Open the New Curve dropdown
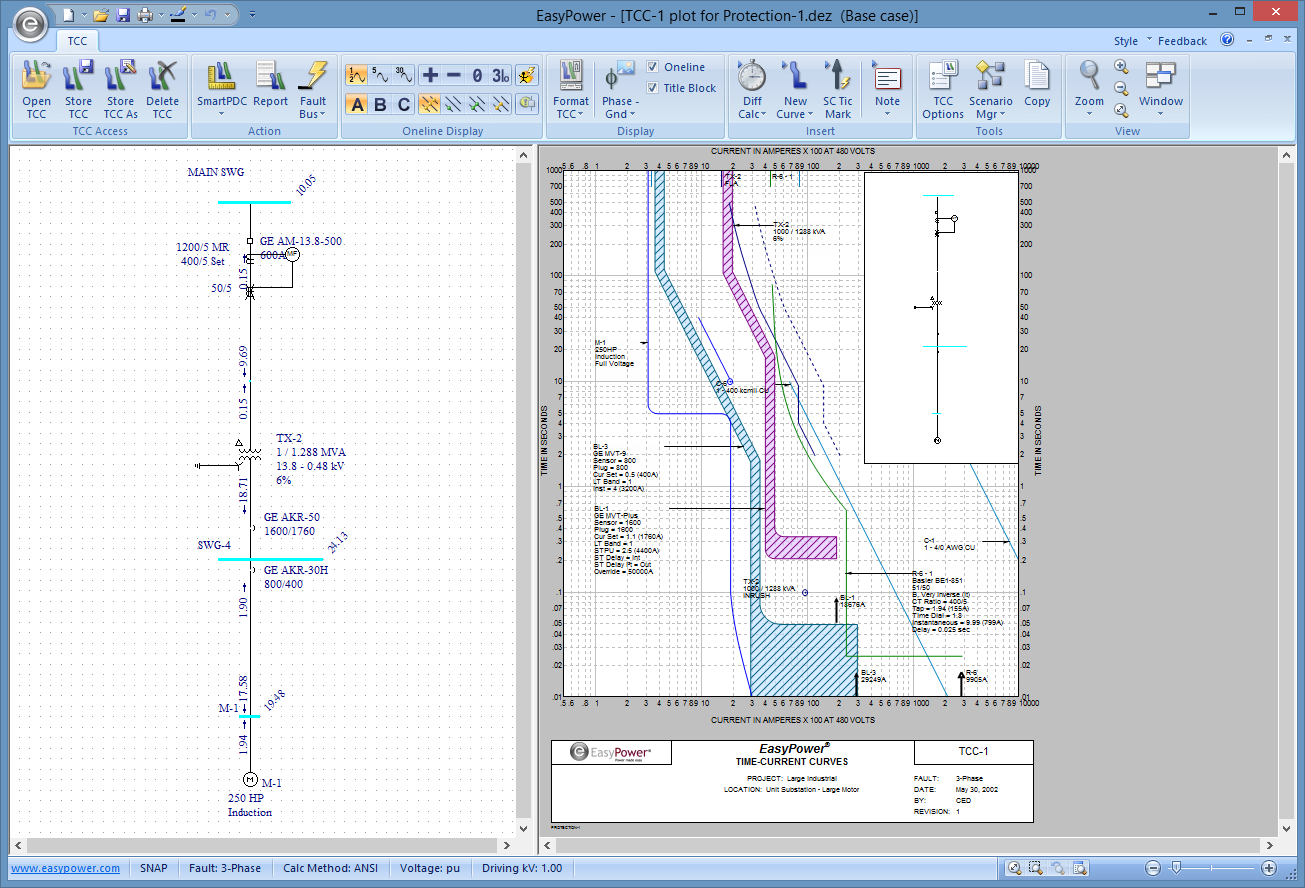The width and height of the screenshot is (1305, 888). (x=795, y=89)
